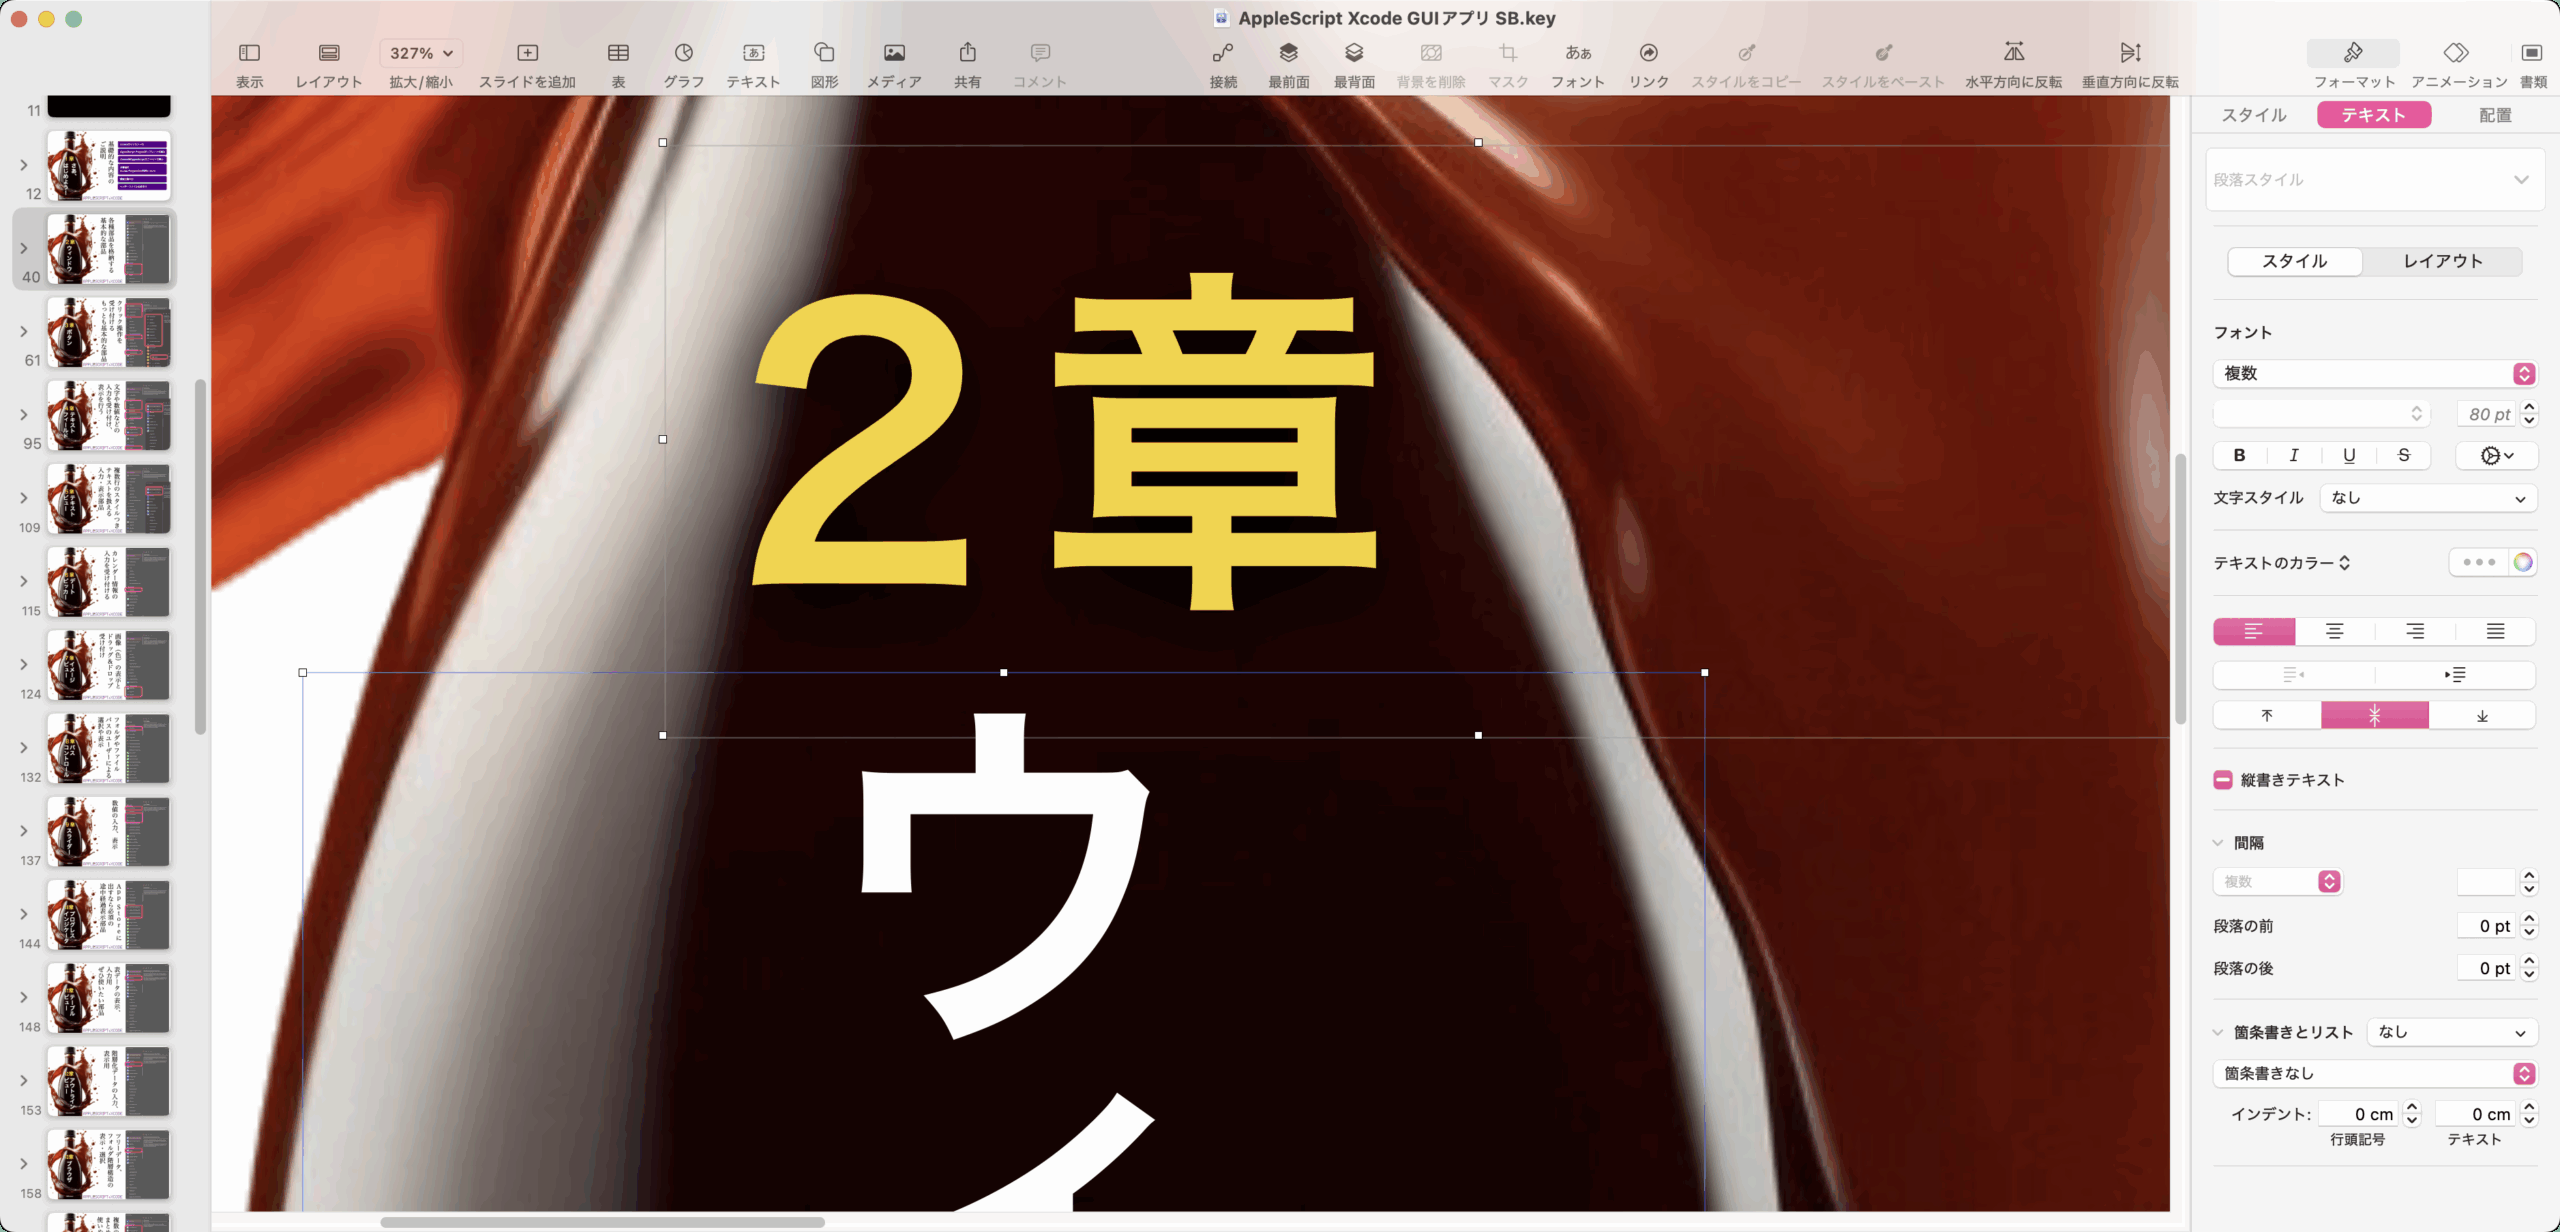The image size is (2560, 1232).
Task: Click the document proxy icon in title
Action: point(1221,18)
